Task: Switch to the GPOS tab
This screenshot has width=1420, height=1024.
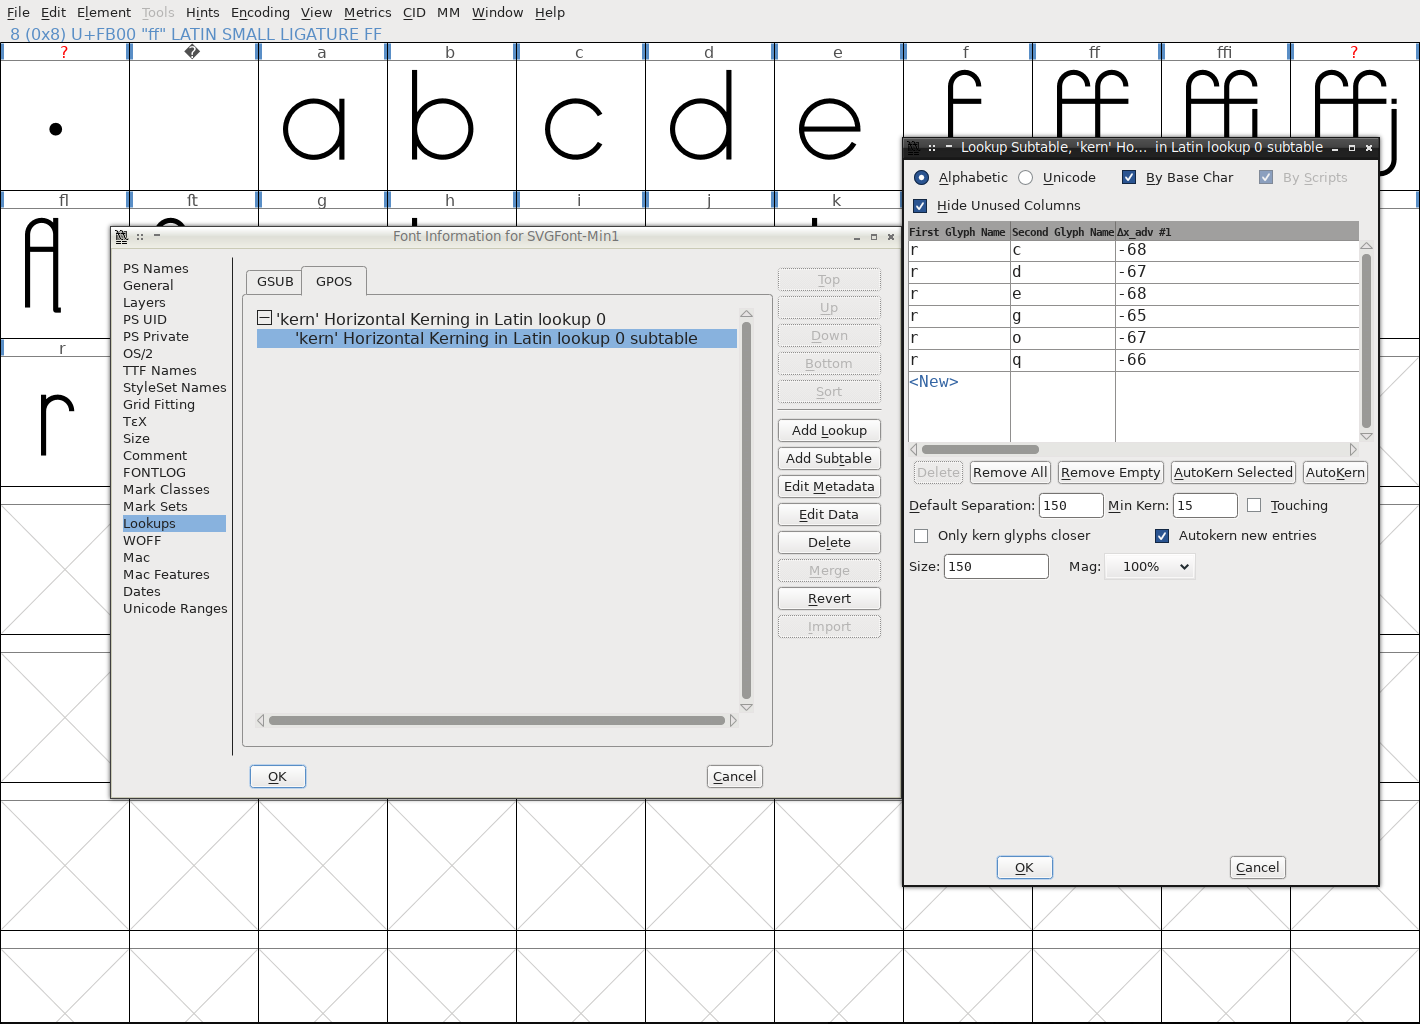Action: pos(334,281)
